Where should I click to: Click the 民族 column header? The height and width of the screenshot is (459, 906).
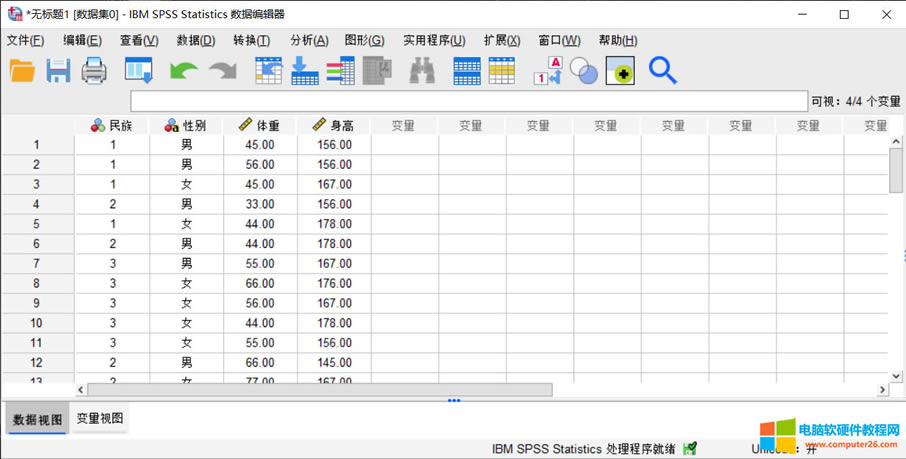[x=112, y=126]
